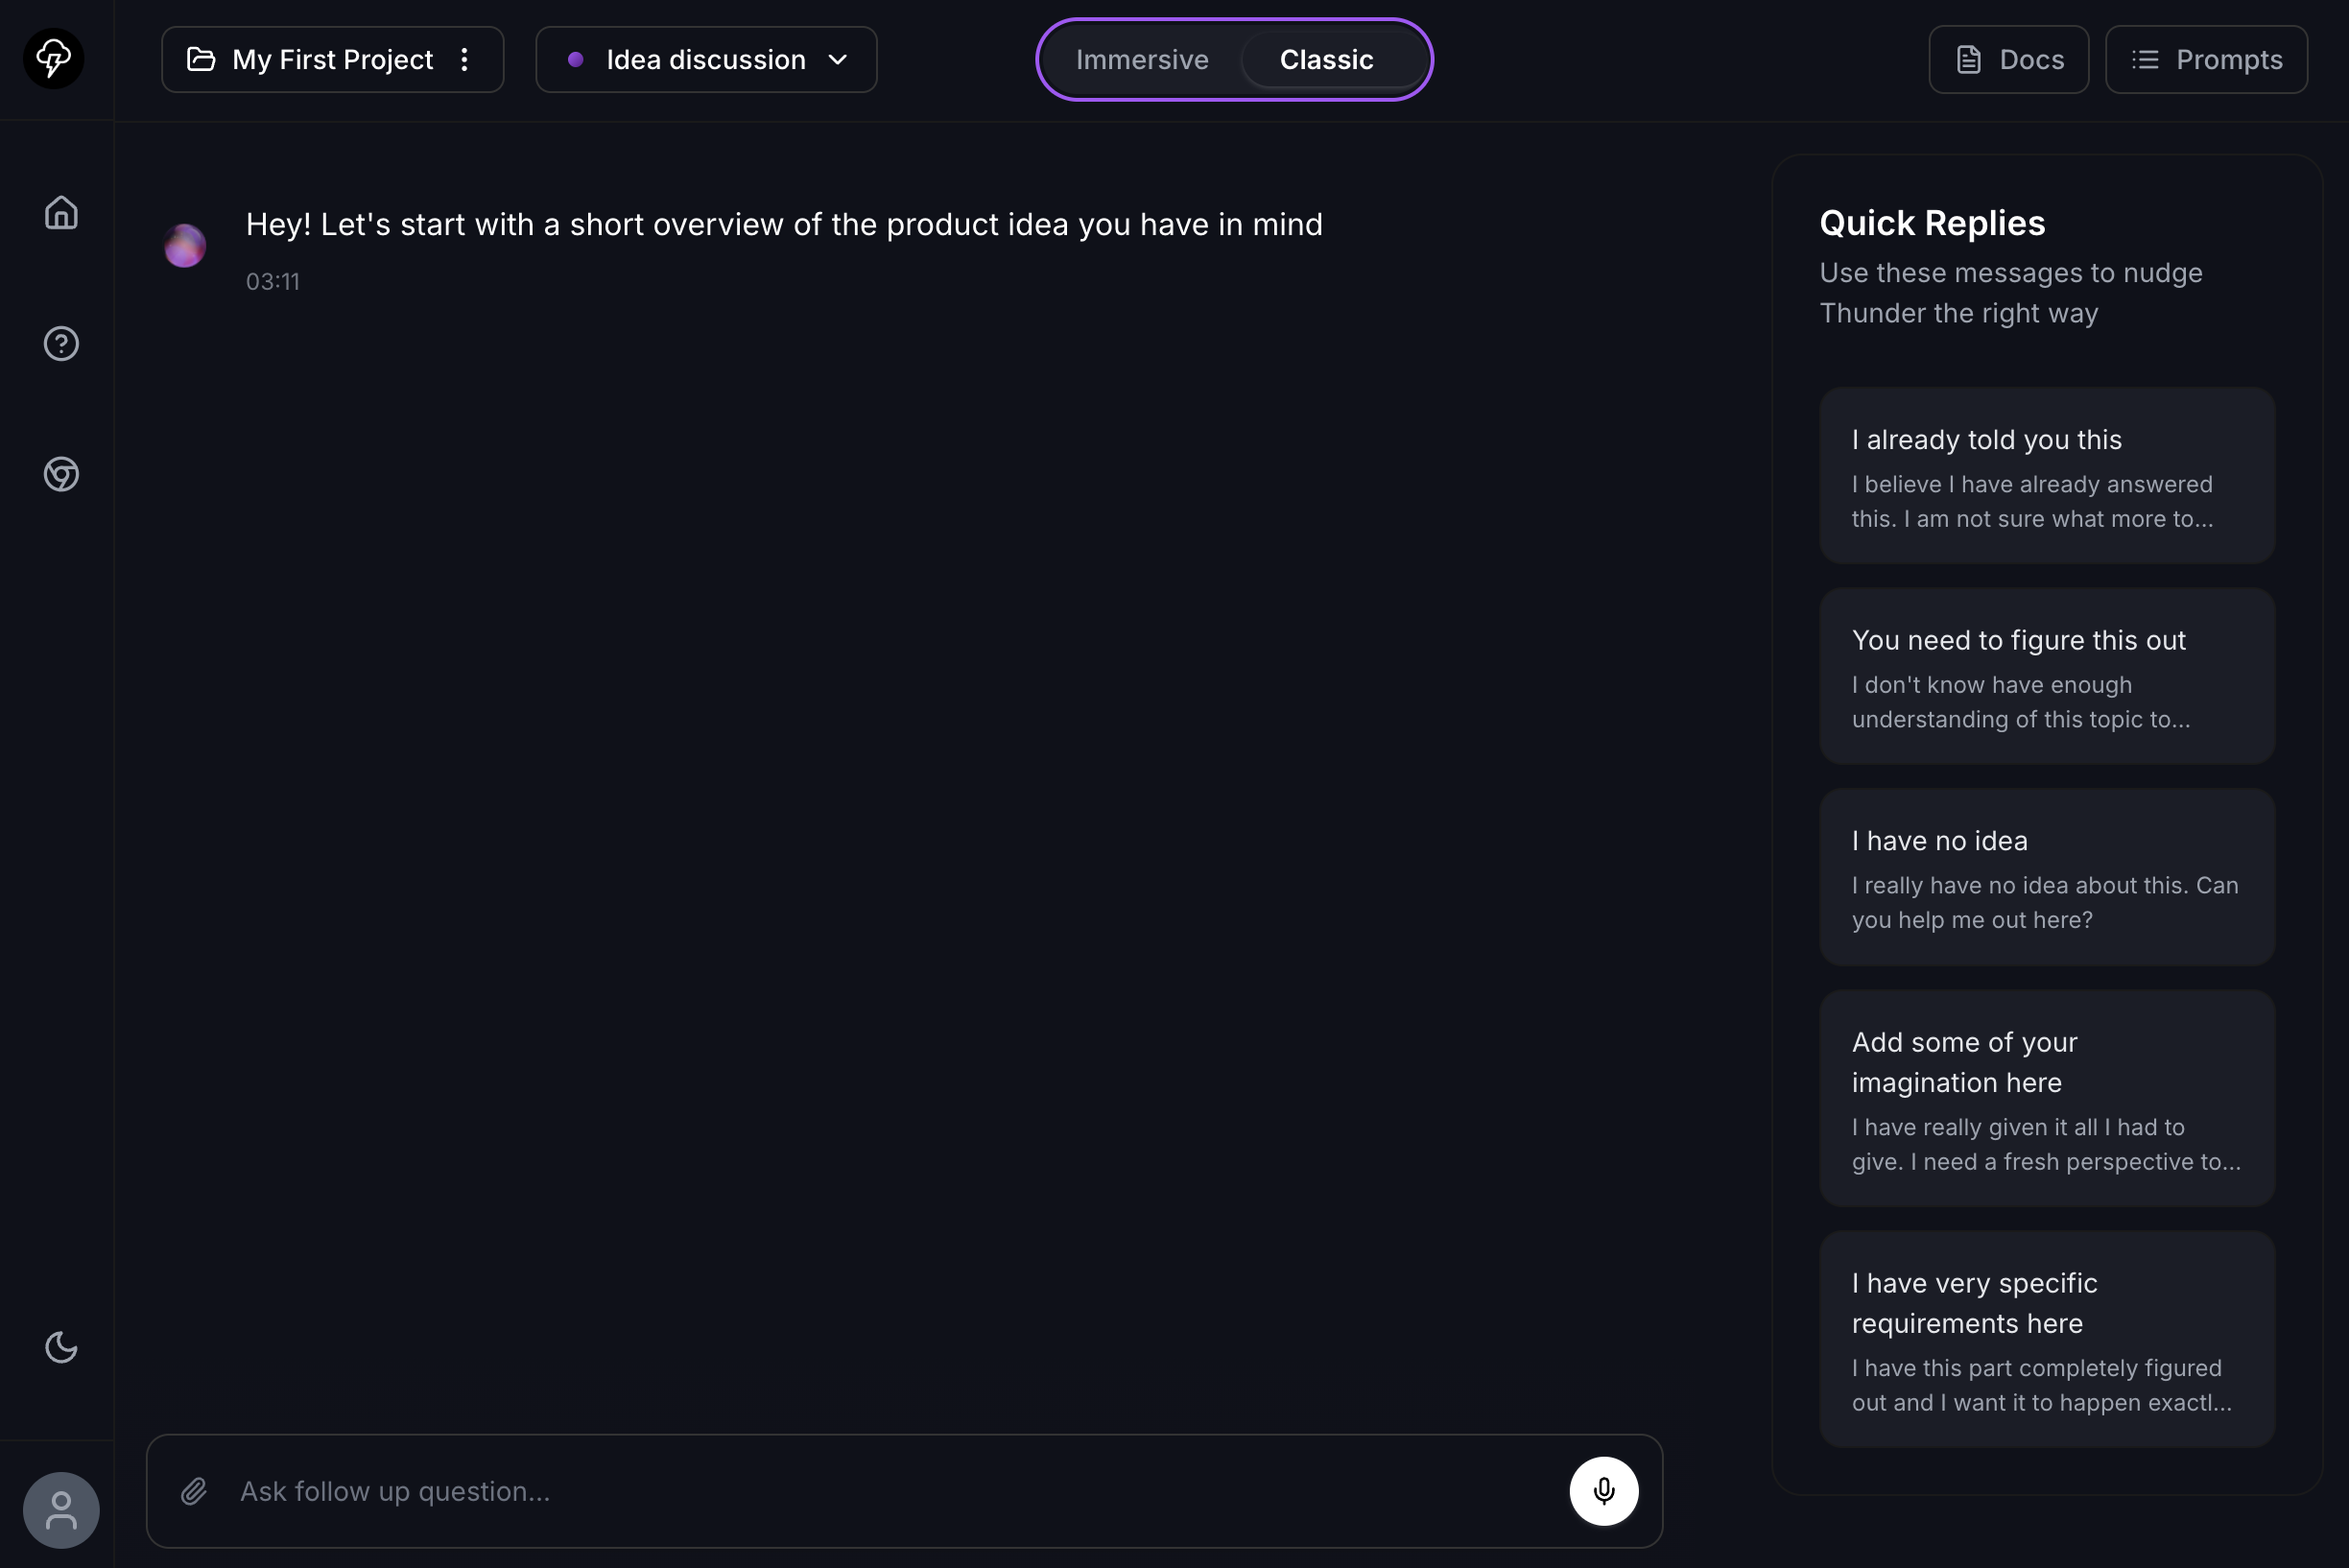This screenshot has height=1568, width=2349.
Task: Open the user profile avatar
Action: 61,1510
